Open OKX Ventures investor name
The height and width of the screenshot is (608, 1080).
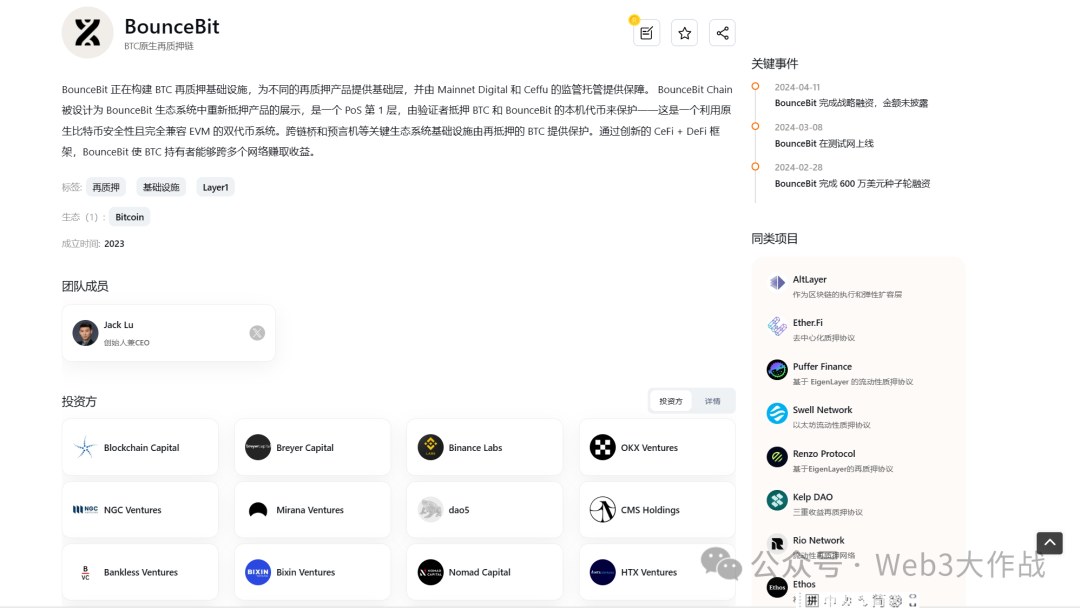(x=650, y=448)
